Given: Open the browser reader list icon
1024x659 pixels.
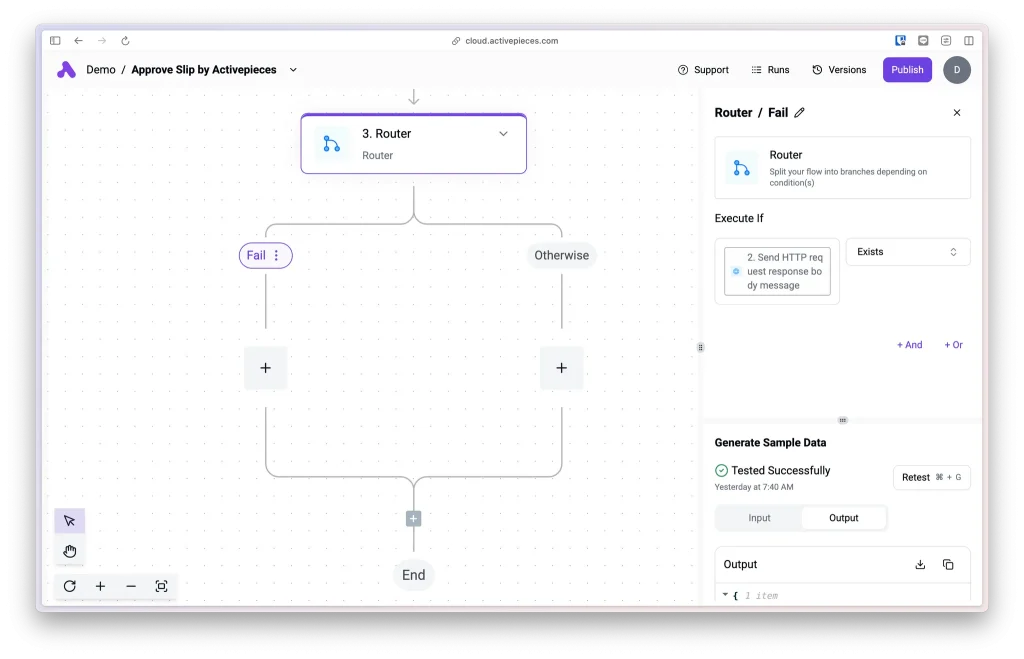Looking at the screenshot, I should (x=946, y=40).
